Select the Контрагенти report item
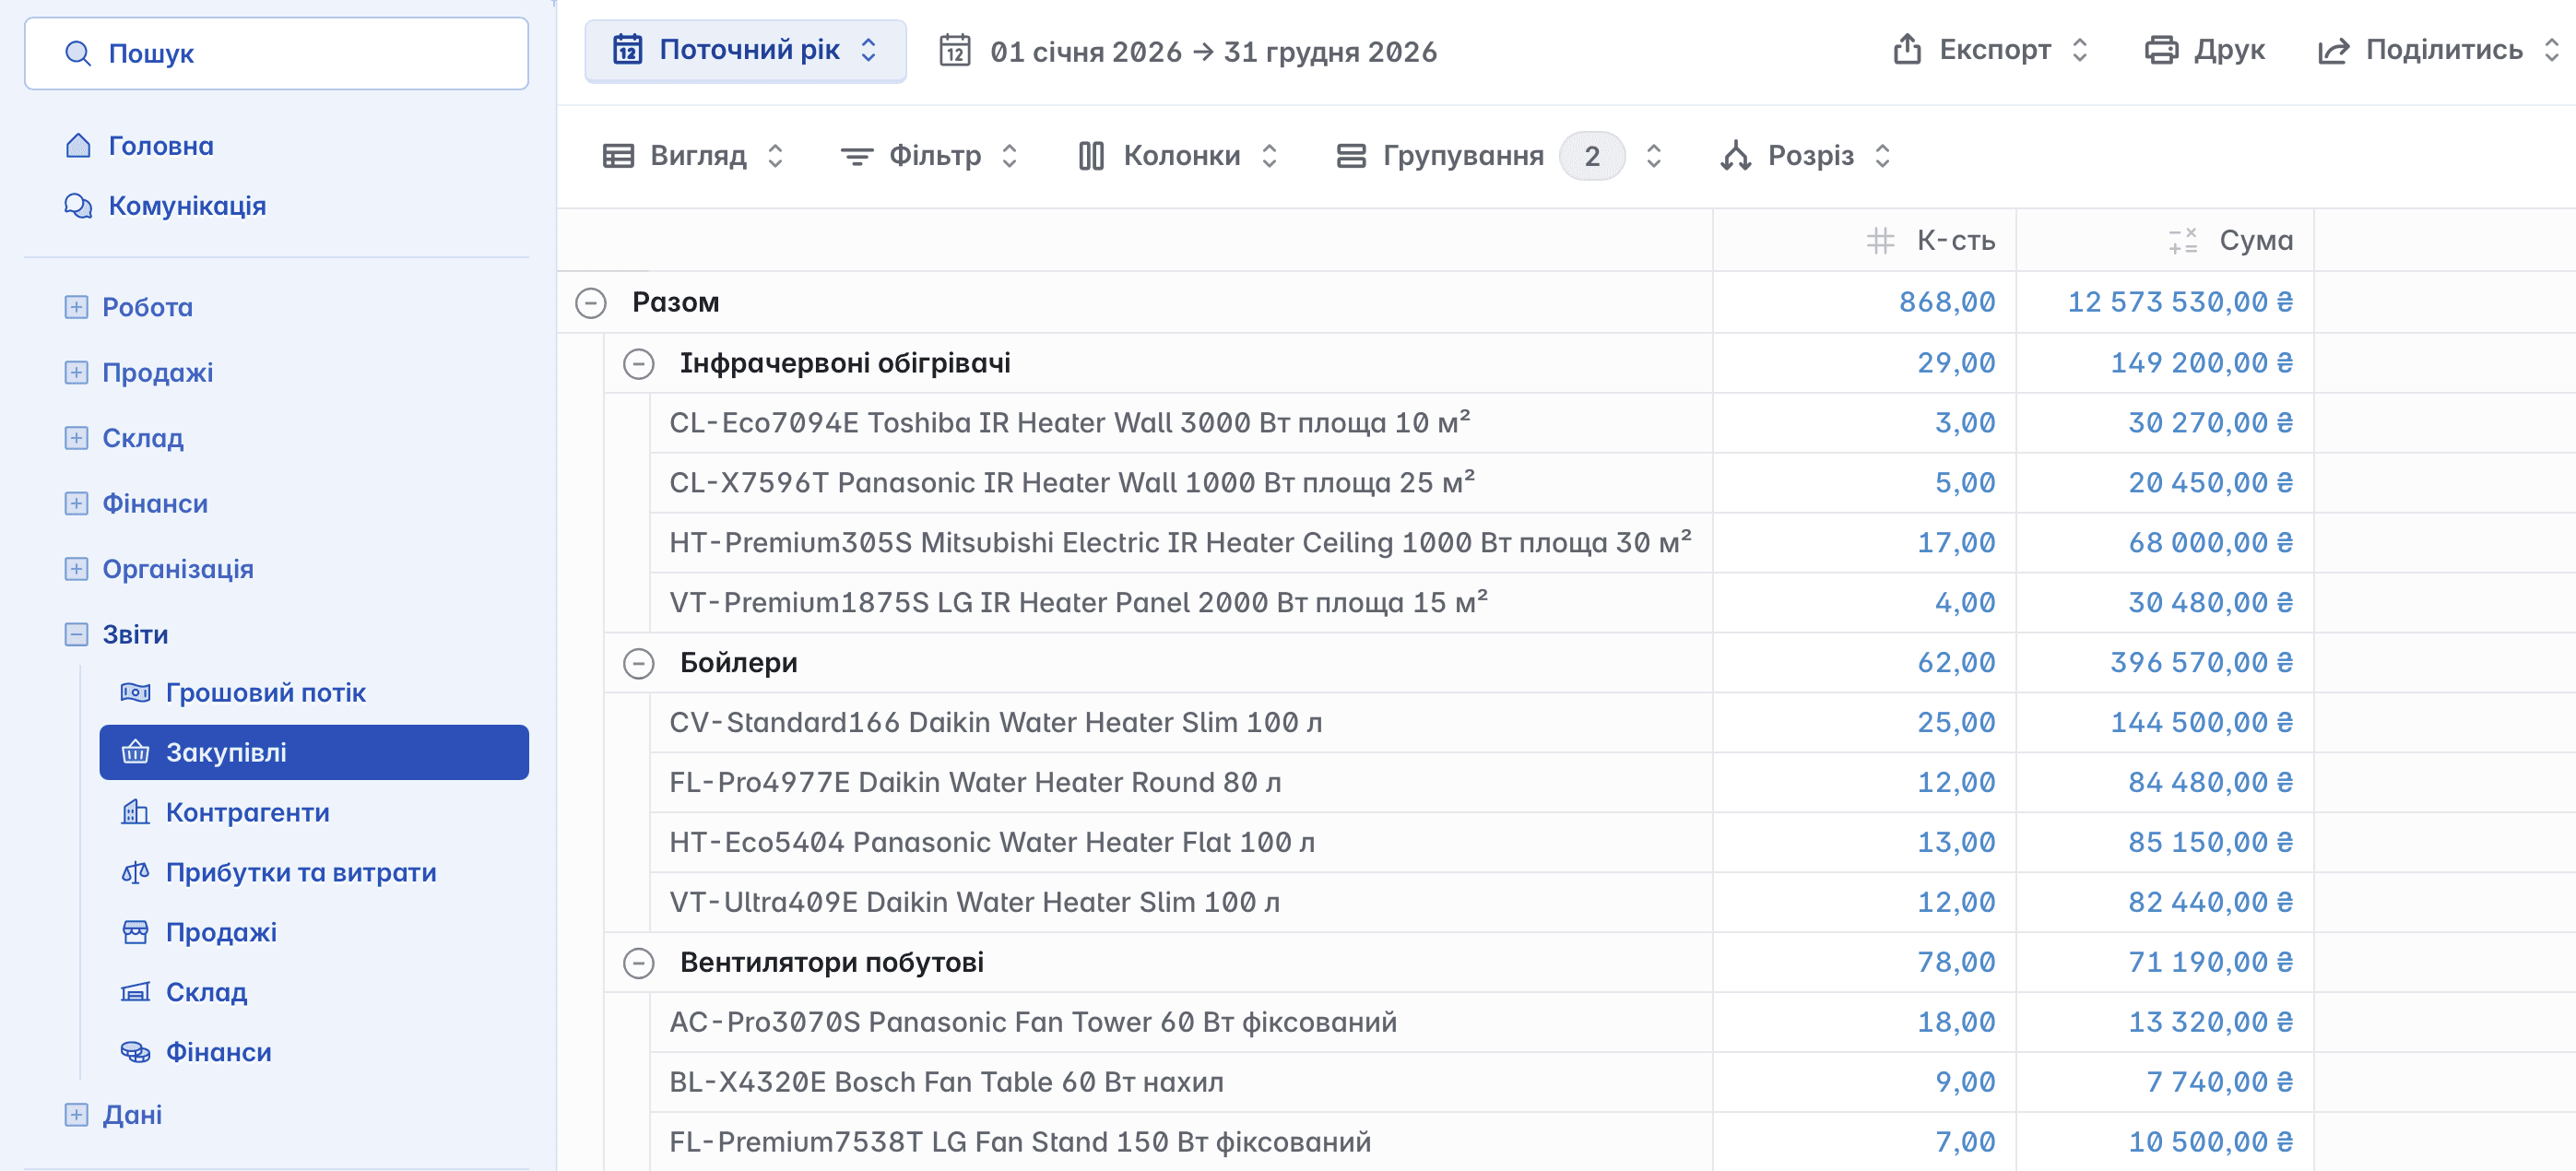This screenshot has width=2576, height=1171. 247,813
